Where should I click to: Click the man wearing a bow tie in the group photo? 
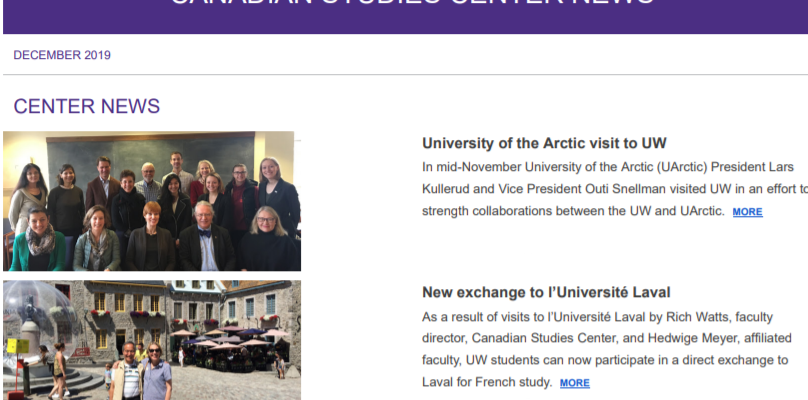coord(206,237)
